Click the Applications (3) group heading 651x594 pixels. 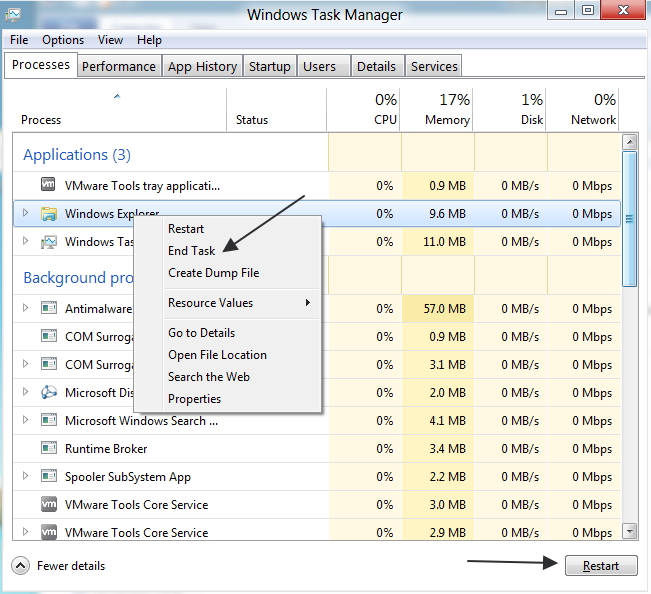point(77,155)
